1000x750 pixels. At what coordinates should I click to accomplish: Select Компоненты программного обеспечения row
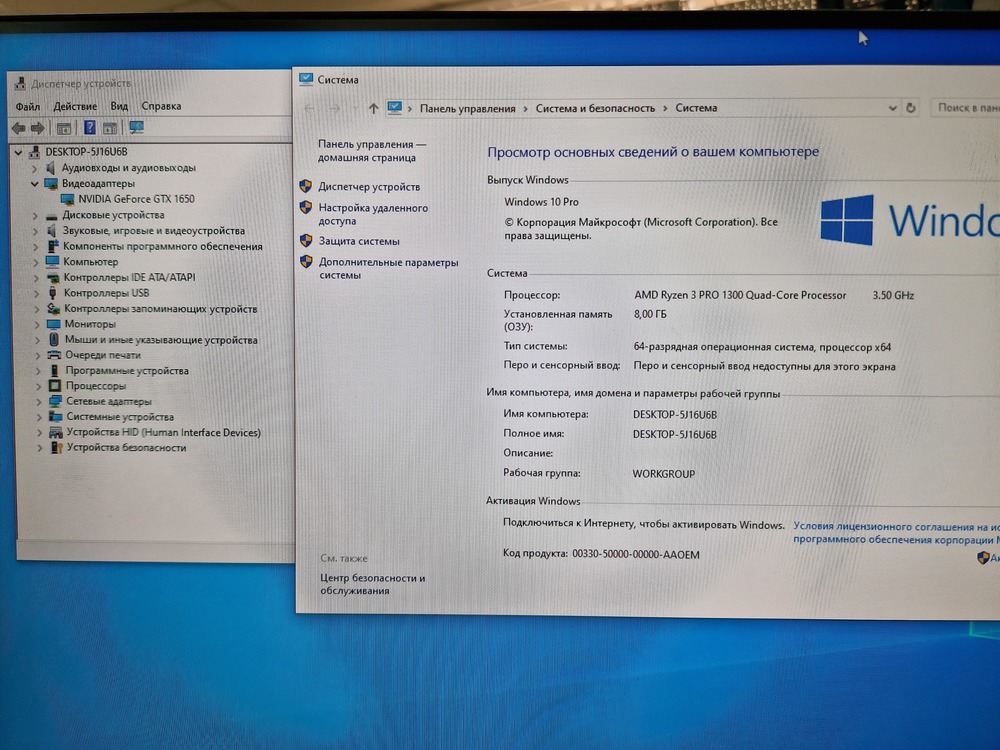coord(163,246)
